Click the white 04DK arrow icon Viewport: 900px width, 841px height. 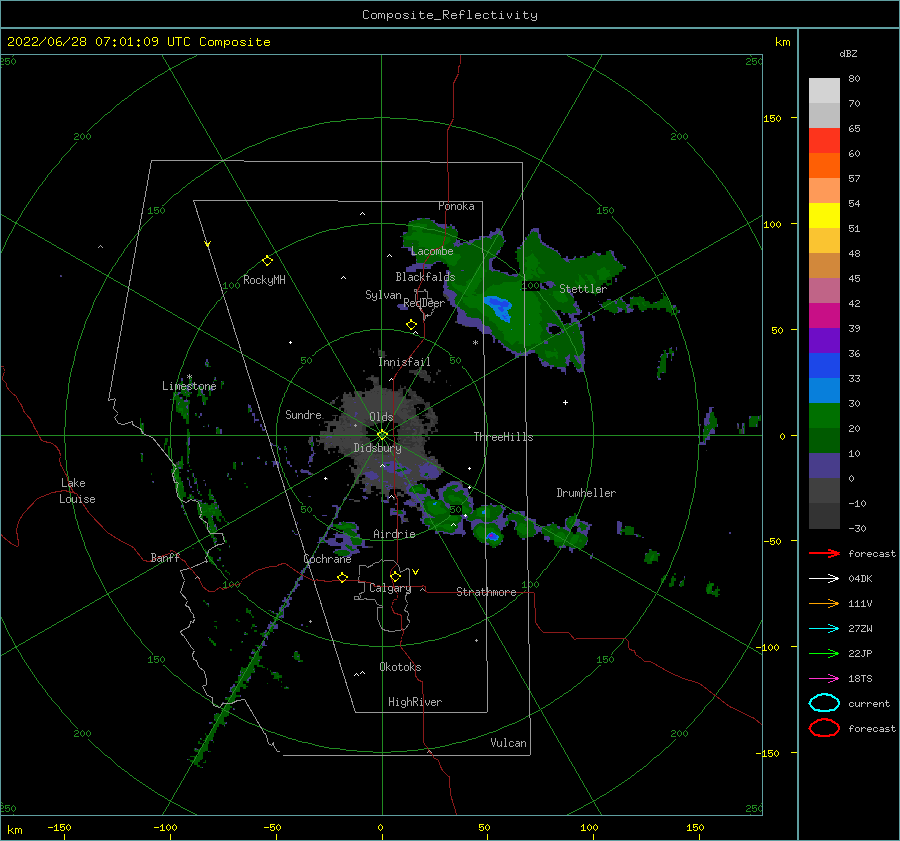point(824,578)
